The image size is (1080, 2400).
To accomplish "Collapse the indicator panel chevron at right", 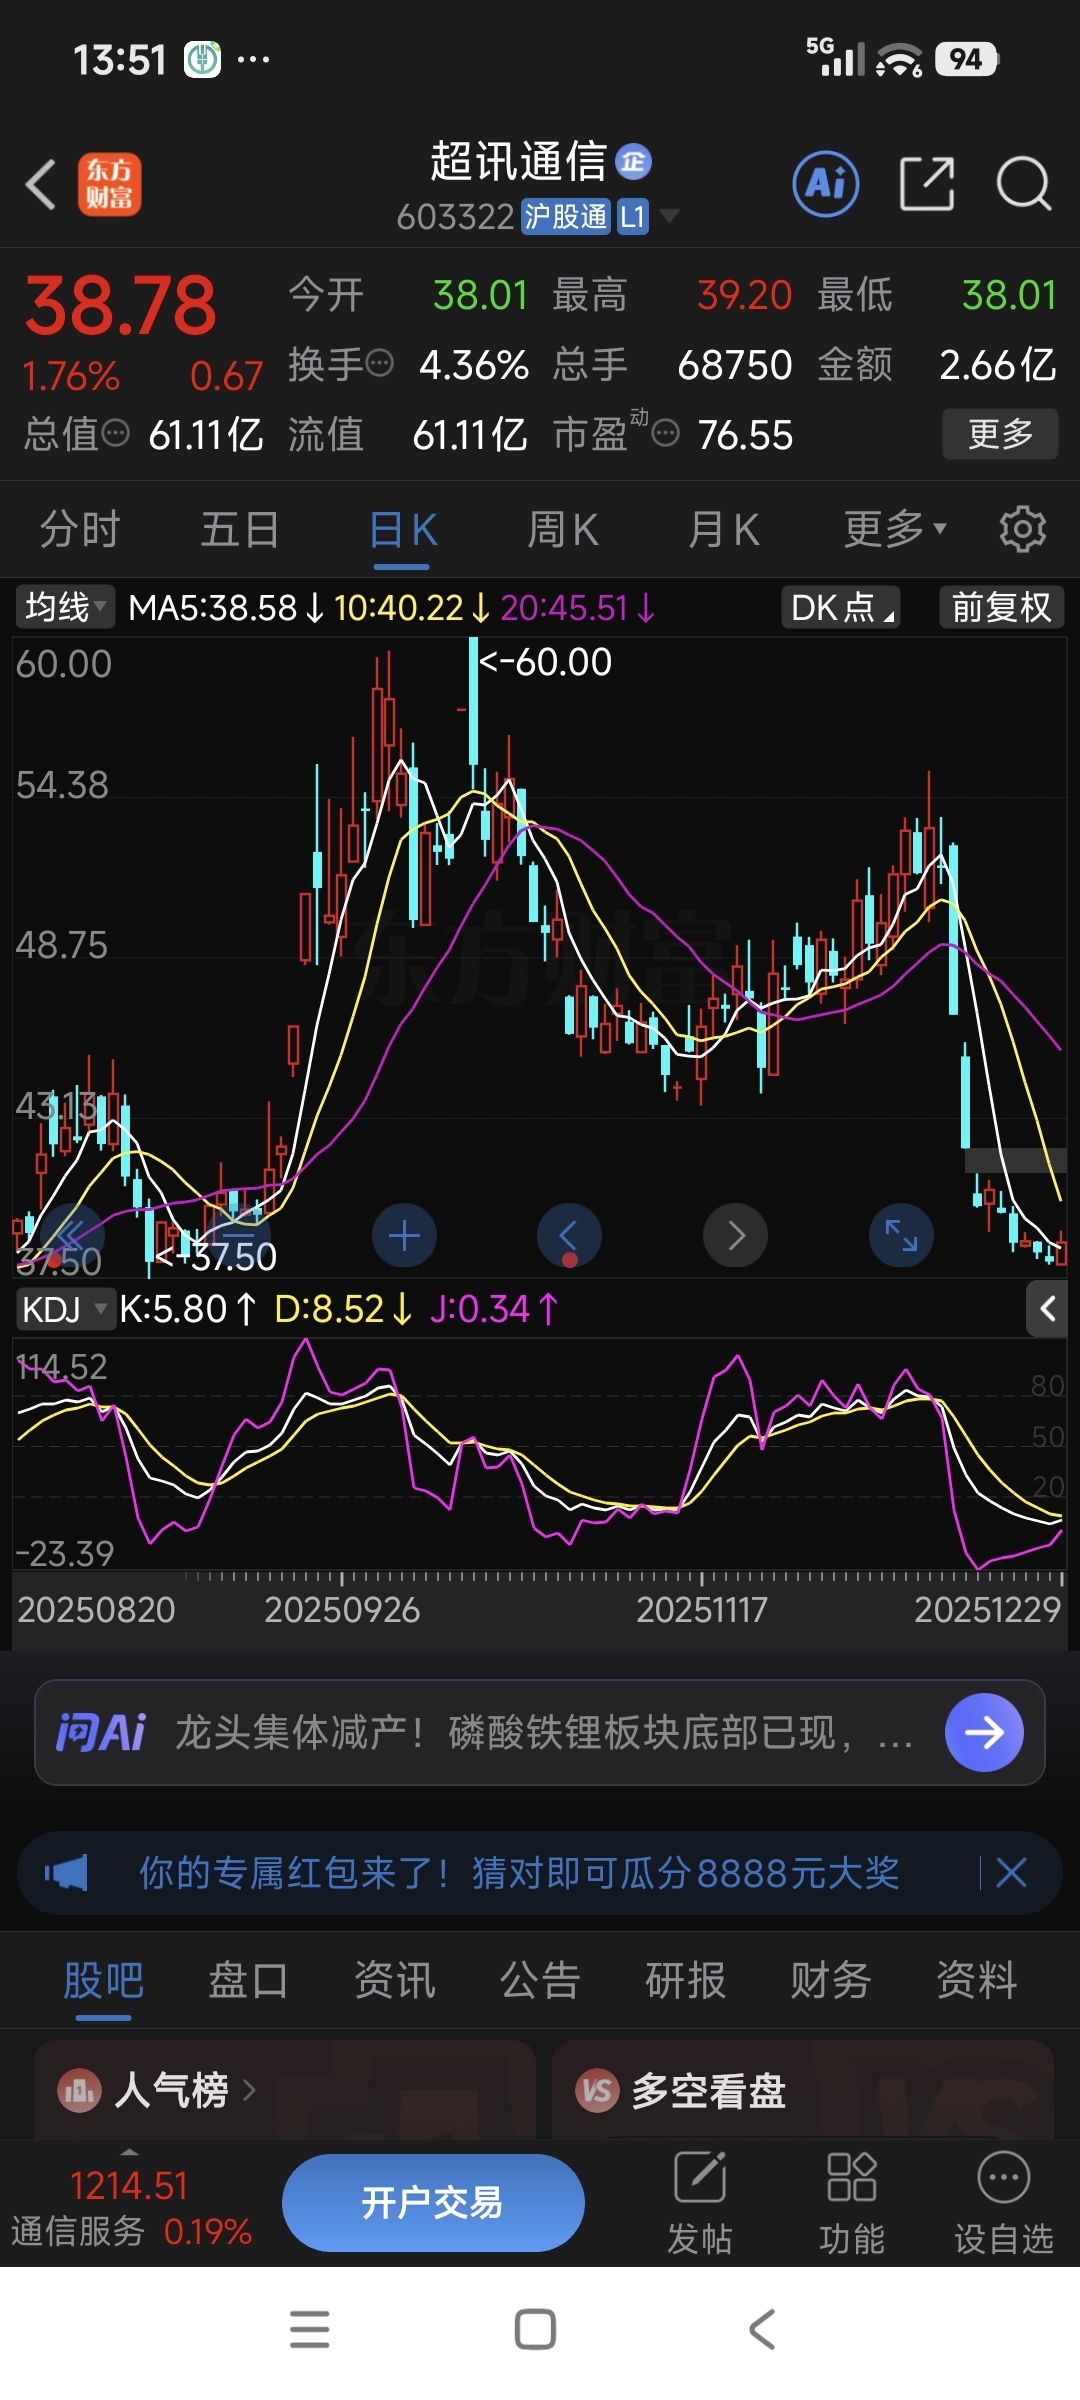I will tap(1047, 1309).
